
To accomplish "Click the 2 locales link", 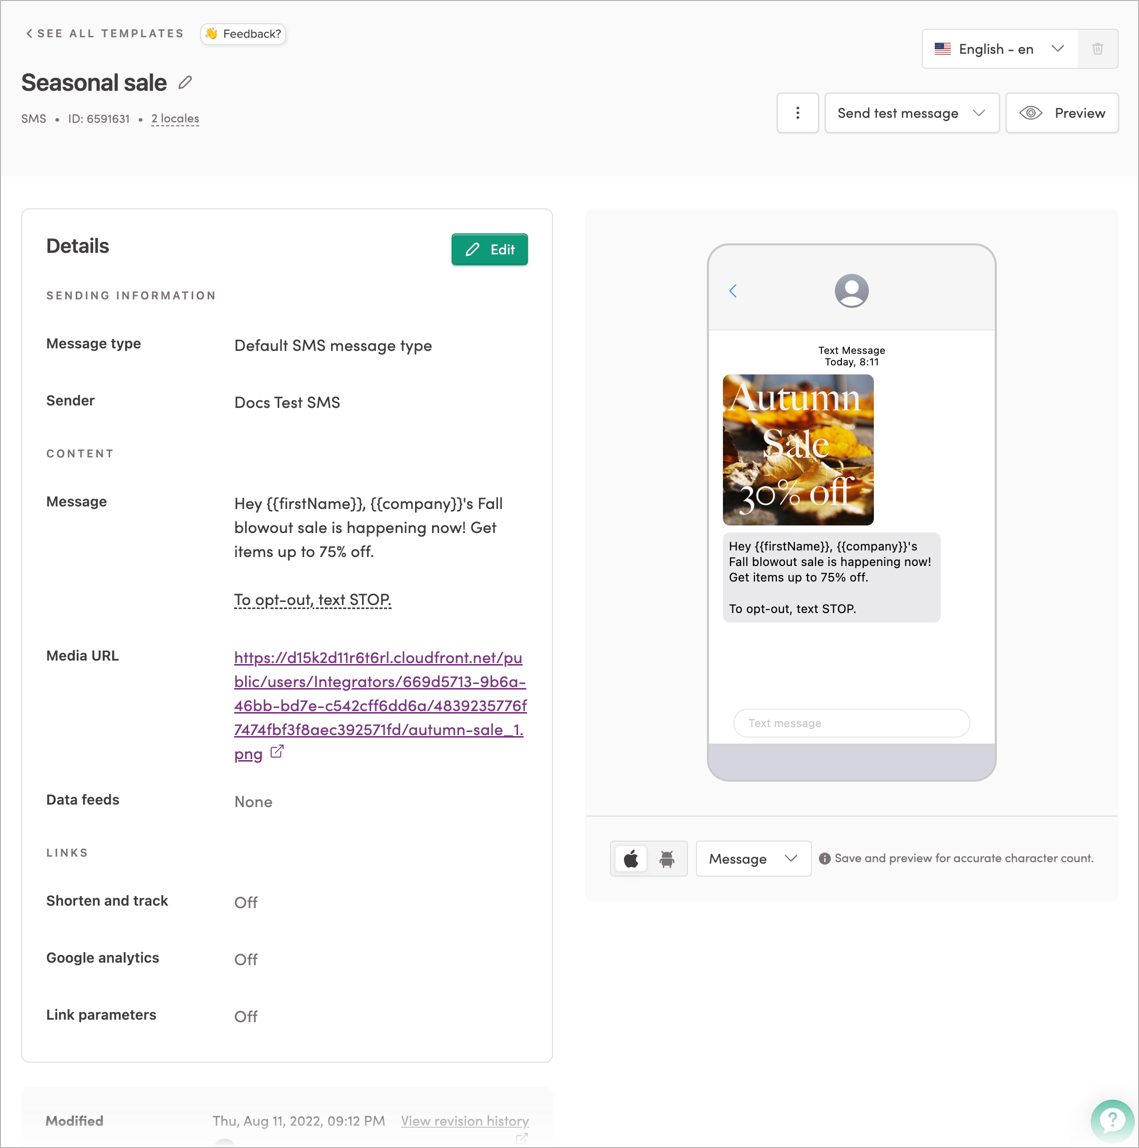I will [175, 119].
